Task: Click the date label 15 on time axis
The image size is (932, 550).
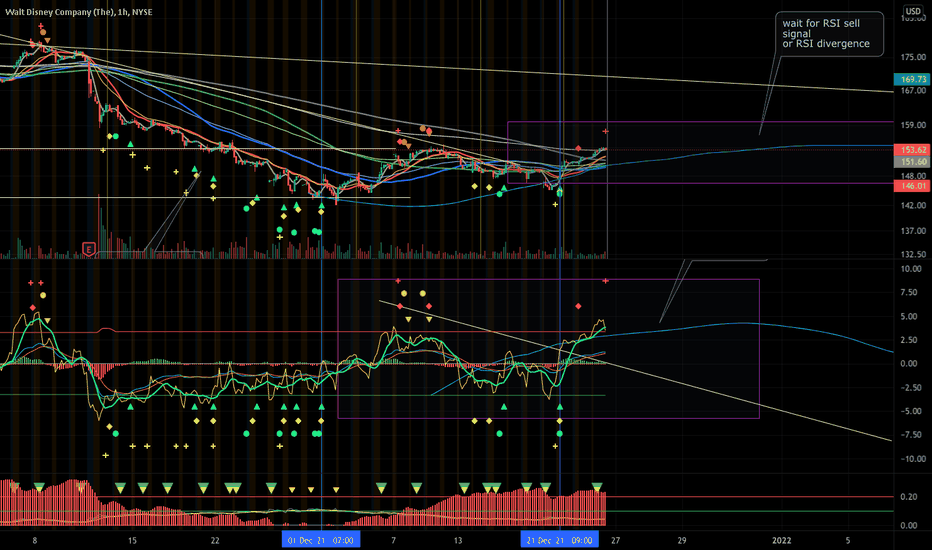Action: pos(132,540)
